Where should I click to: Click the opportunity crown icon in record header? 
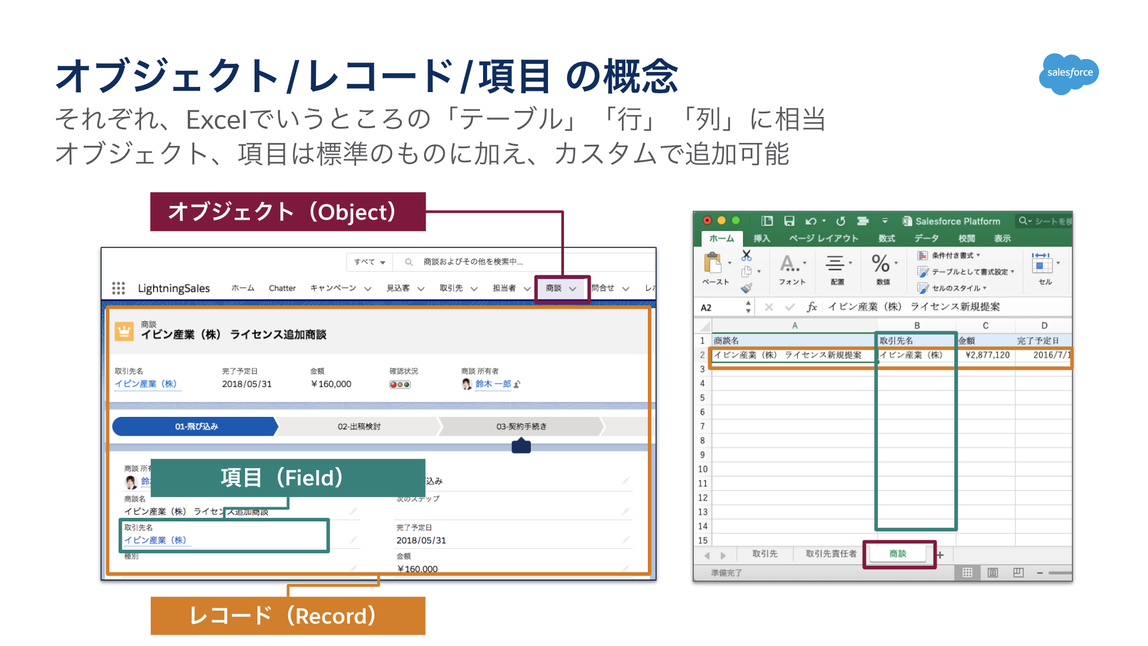pos(124,332)
